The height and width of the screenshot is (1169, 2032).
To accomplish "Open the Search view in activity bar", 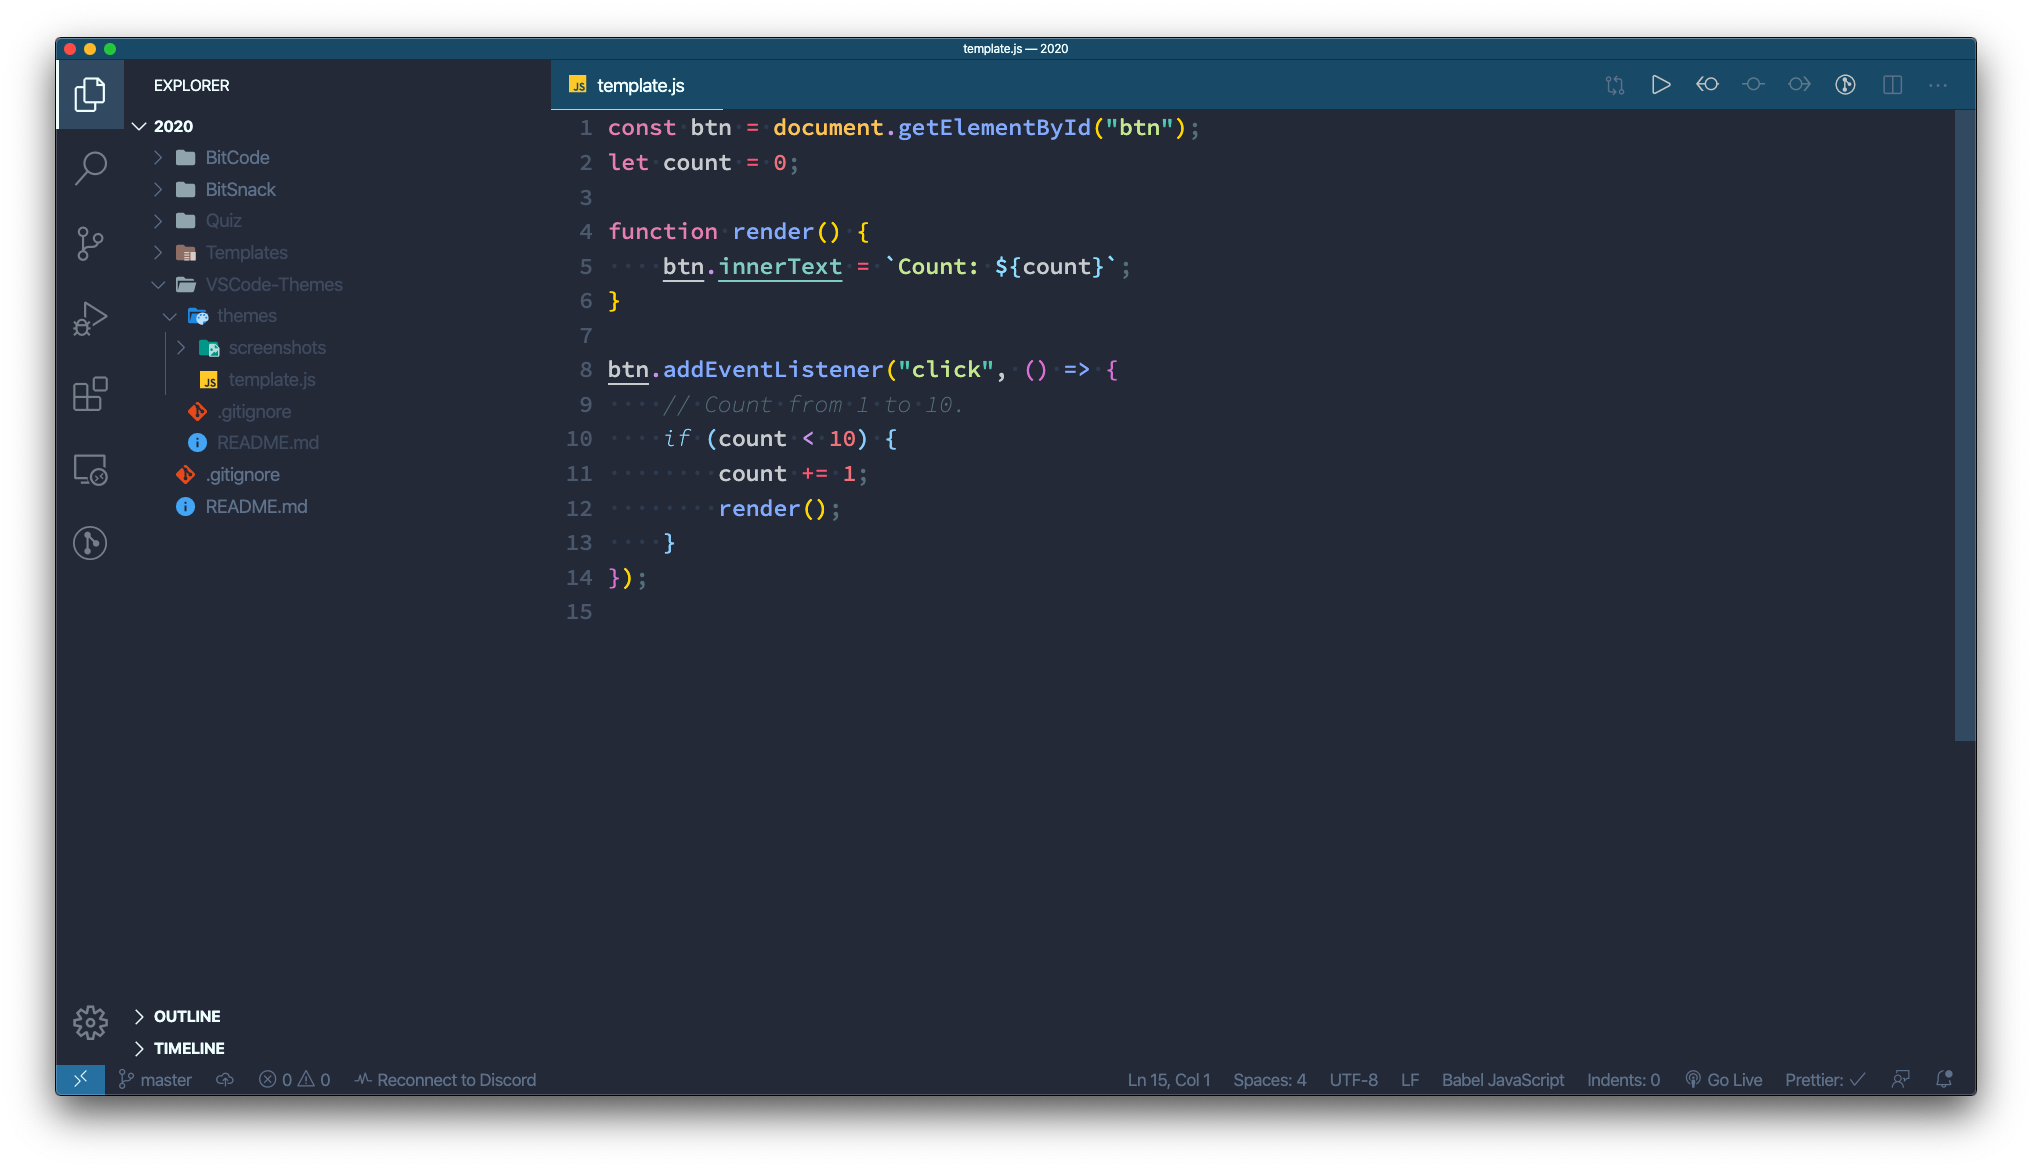I will coord(90,168).
